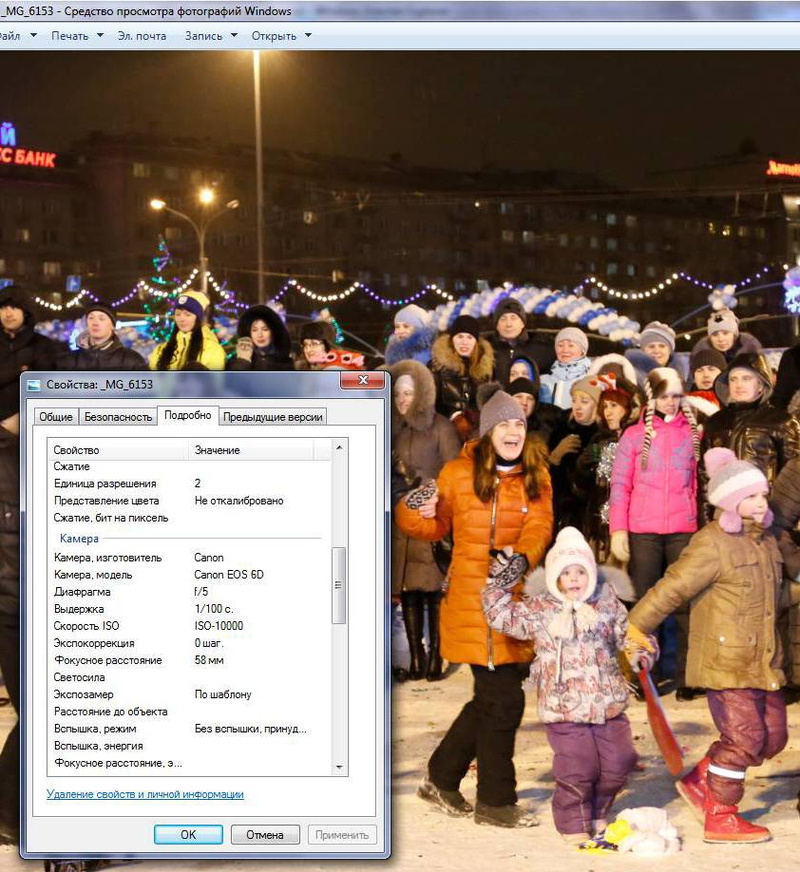Screen dimensions: 800x872
Task: Select the Подробно tab
Action: 188,415
